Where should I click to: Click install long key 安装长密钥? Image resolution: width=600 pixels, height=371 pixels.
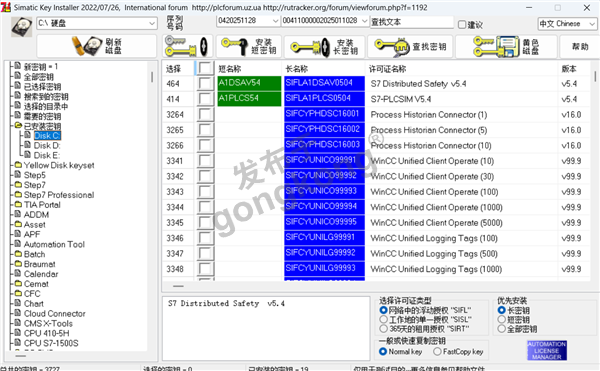click(x=324, y=46)
